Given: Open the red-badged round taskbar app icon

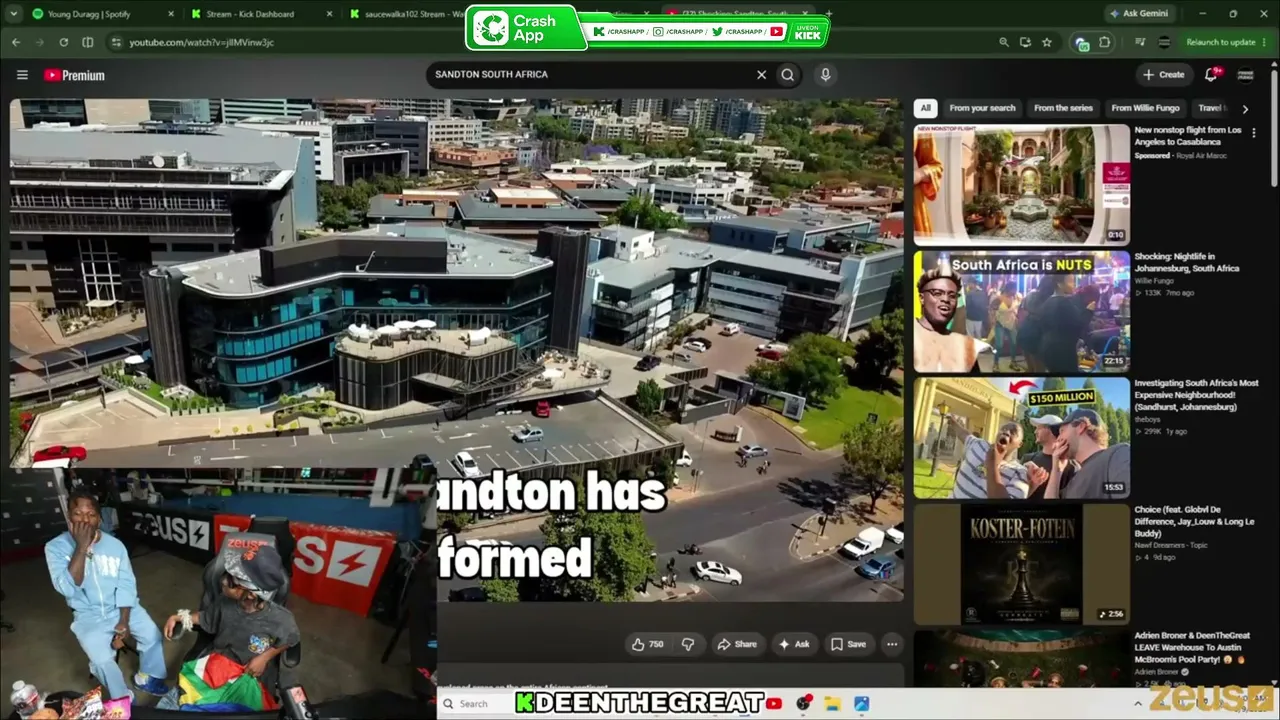Looking at the screenshot, I should click(x=803, y=704).
